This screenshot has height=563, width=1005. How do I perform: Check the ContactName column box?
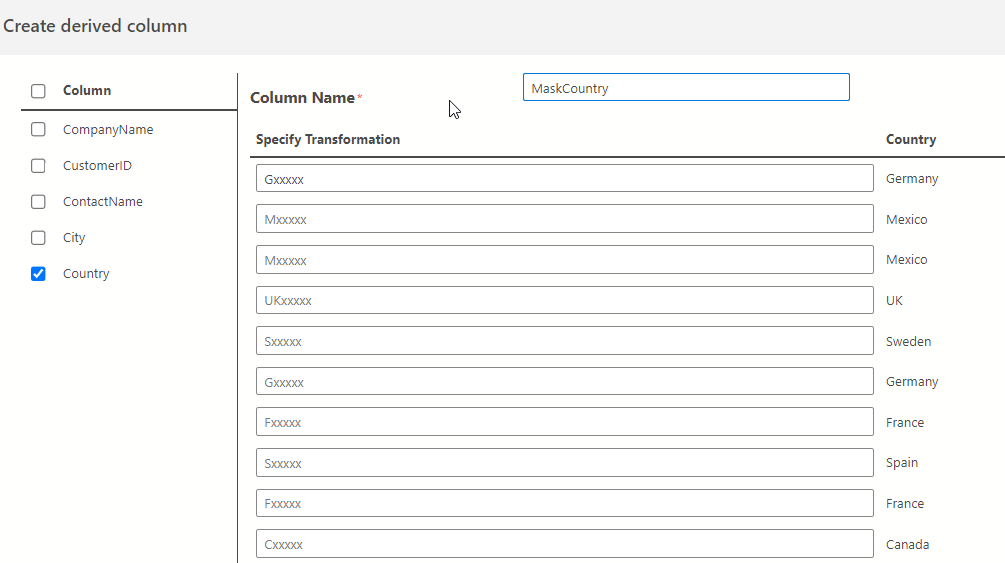click(38, 202)
